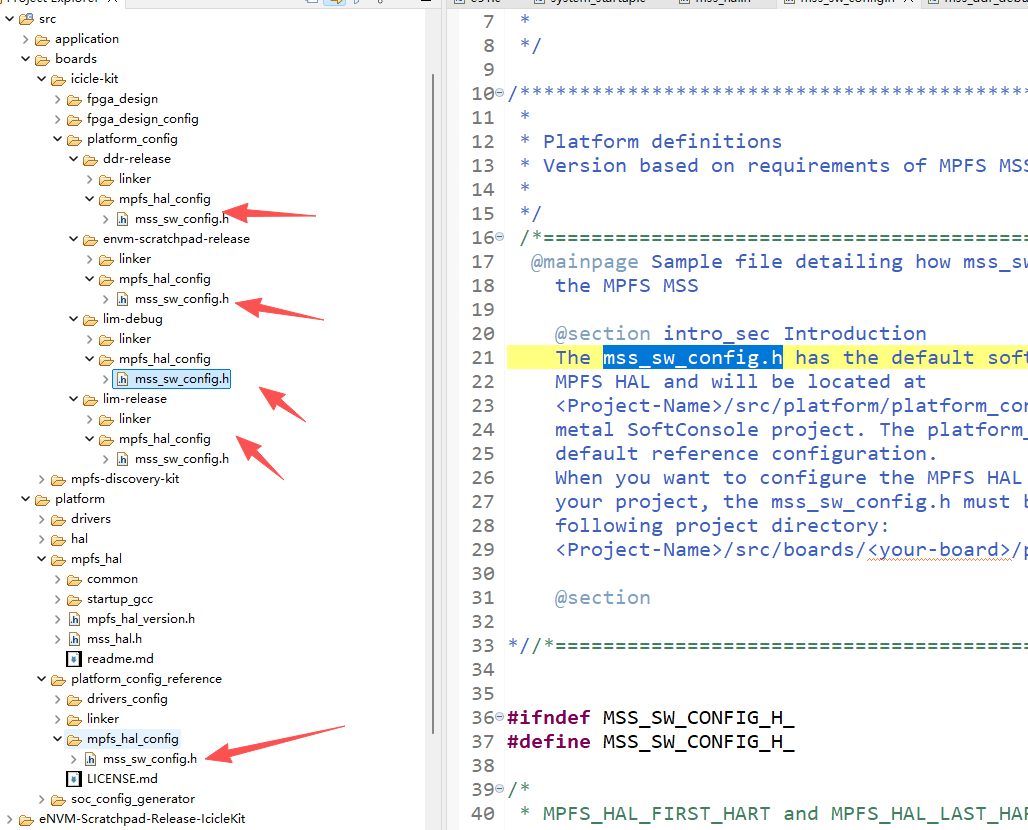Expand linker folder under platform_config_reference
Screen dimensions: 1028x830
[x=57, y=719]
